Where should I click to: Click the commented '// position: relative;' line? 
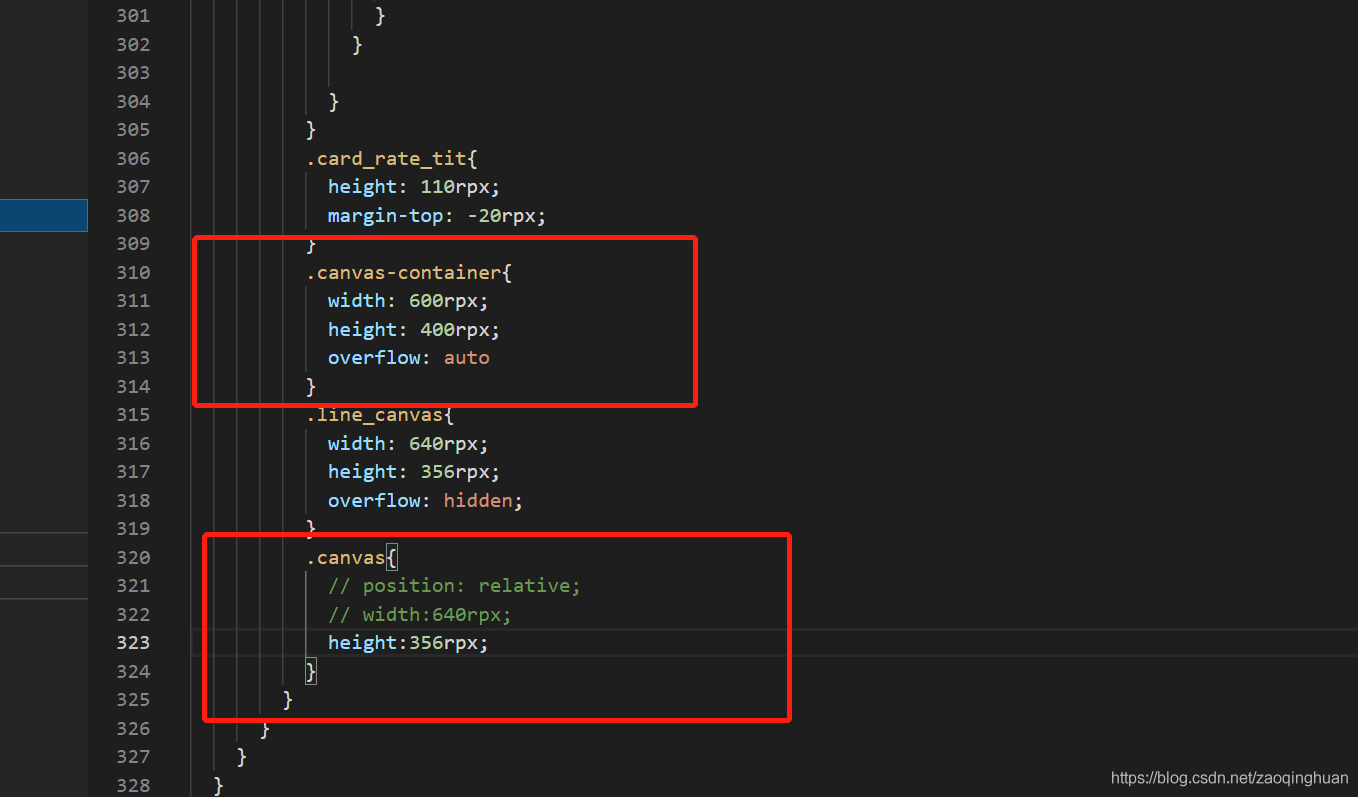click(x=454, y=585)
